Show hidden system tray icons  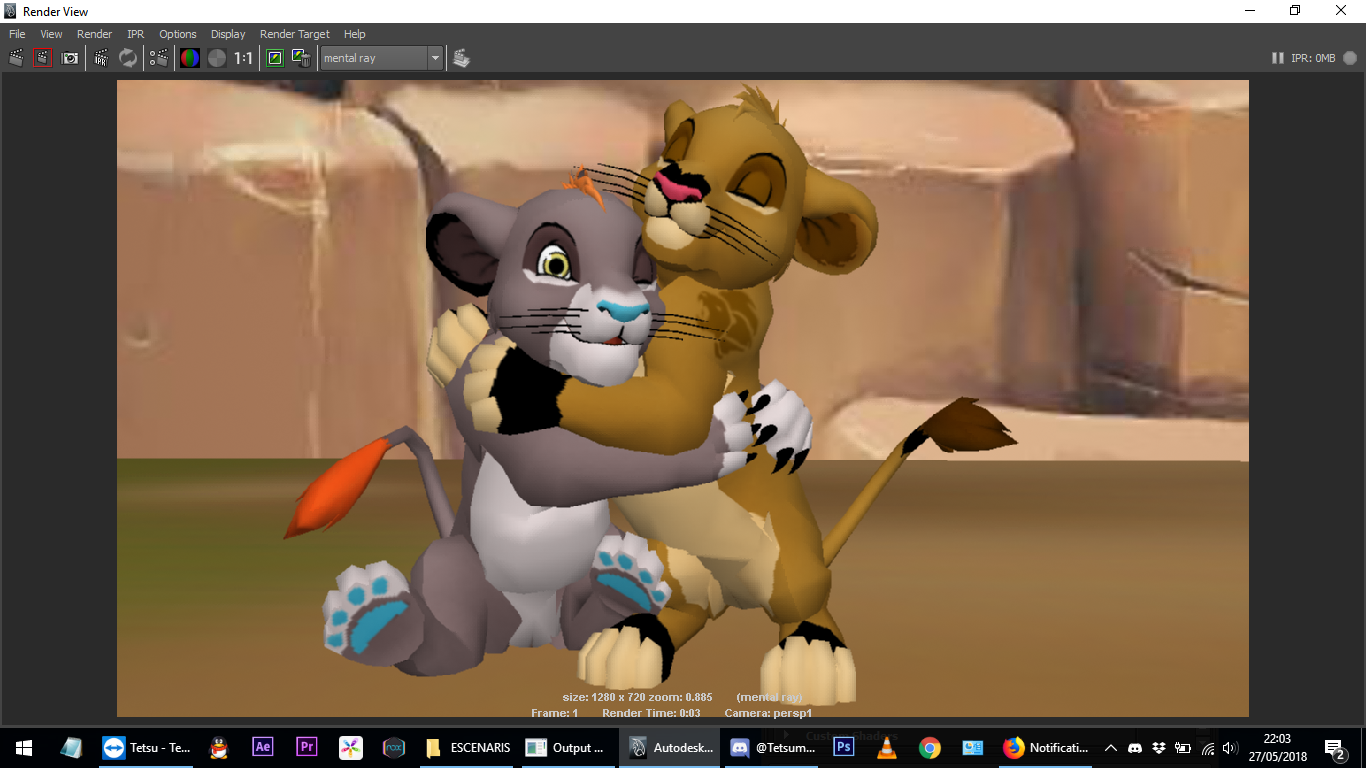1110,748
